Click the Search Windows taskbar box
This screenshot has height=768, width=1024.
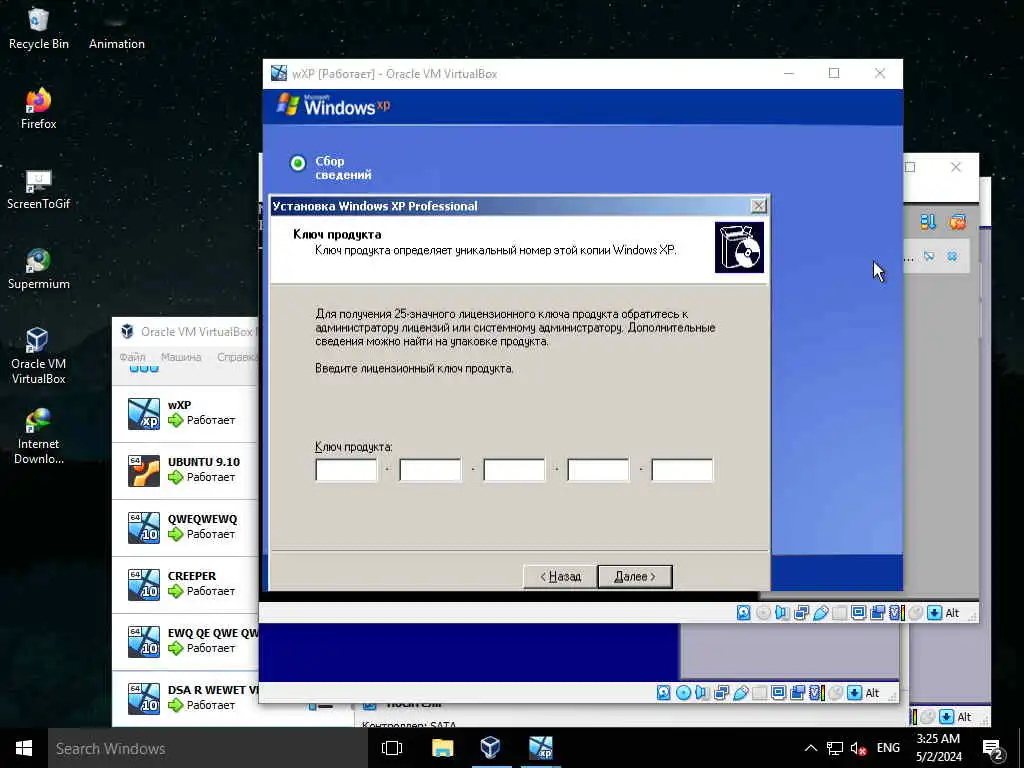point(208,748)
